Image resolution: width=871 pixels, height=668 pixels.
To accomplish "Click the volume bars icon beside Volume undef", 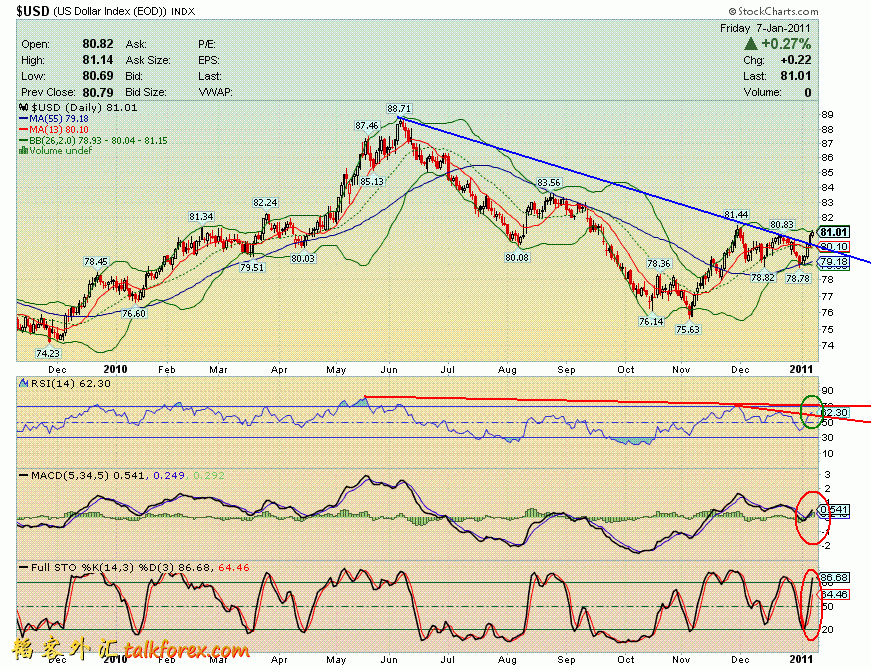I will 24,150.
